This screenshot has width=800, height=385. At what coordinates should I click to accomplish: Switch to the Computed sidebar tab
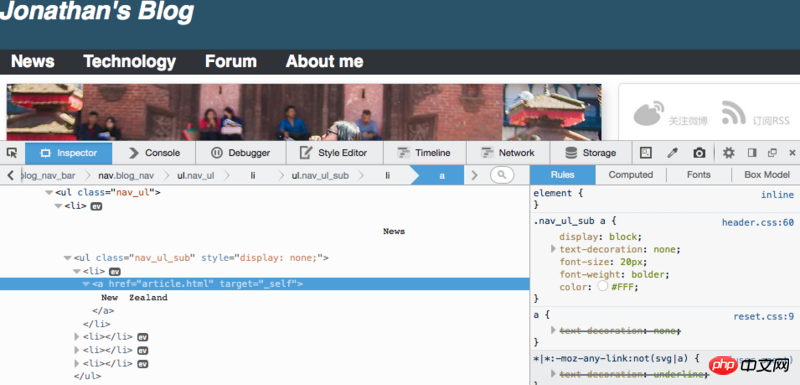coord(631,175)
